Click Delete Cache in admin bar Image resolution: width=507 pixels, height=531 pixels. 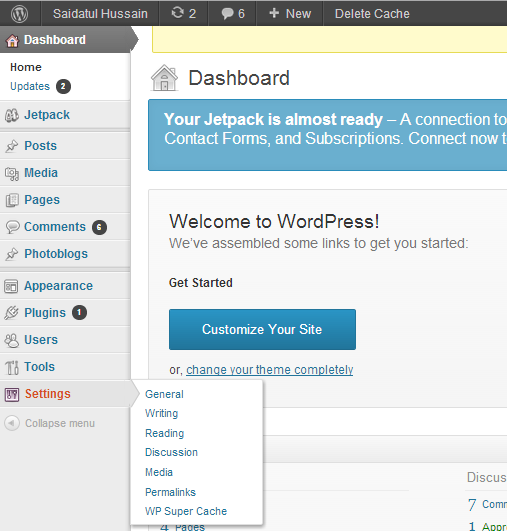click(372, 14)
